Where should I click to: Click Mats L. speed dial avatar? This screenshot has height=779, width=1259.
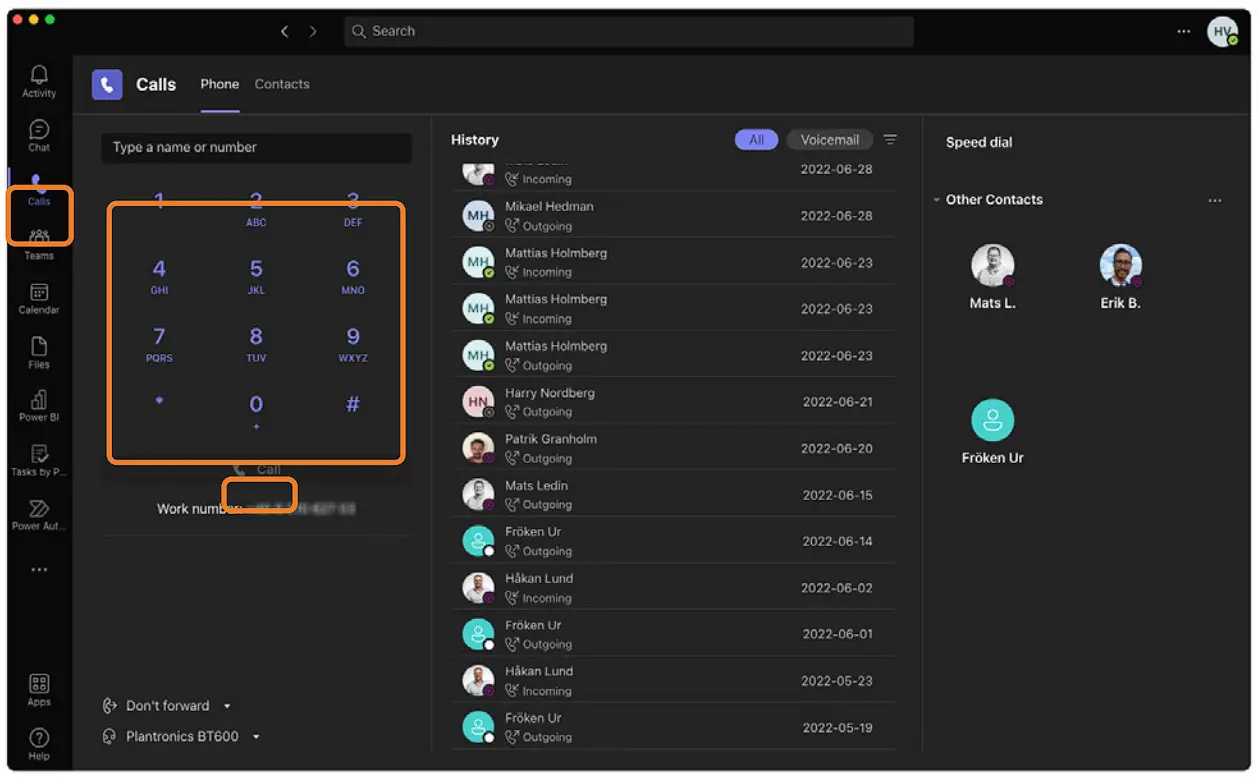click(x=993, y=266)
